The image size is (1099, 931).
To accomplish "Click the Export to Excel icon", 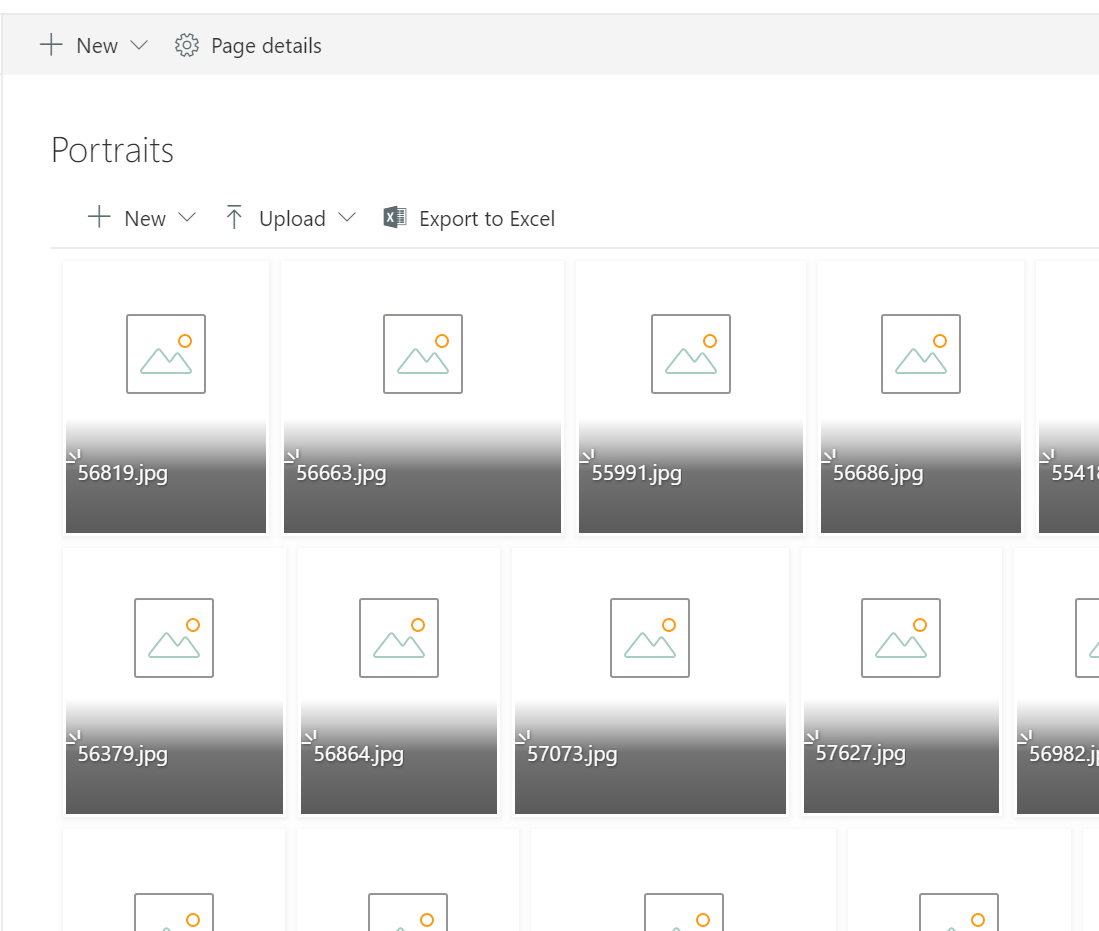I will [393, 218].
